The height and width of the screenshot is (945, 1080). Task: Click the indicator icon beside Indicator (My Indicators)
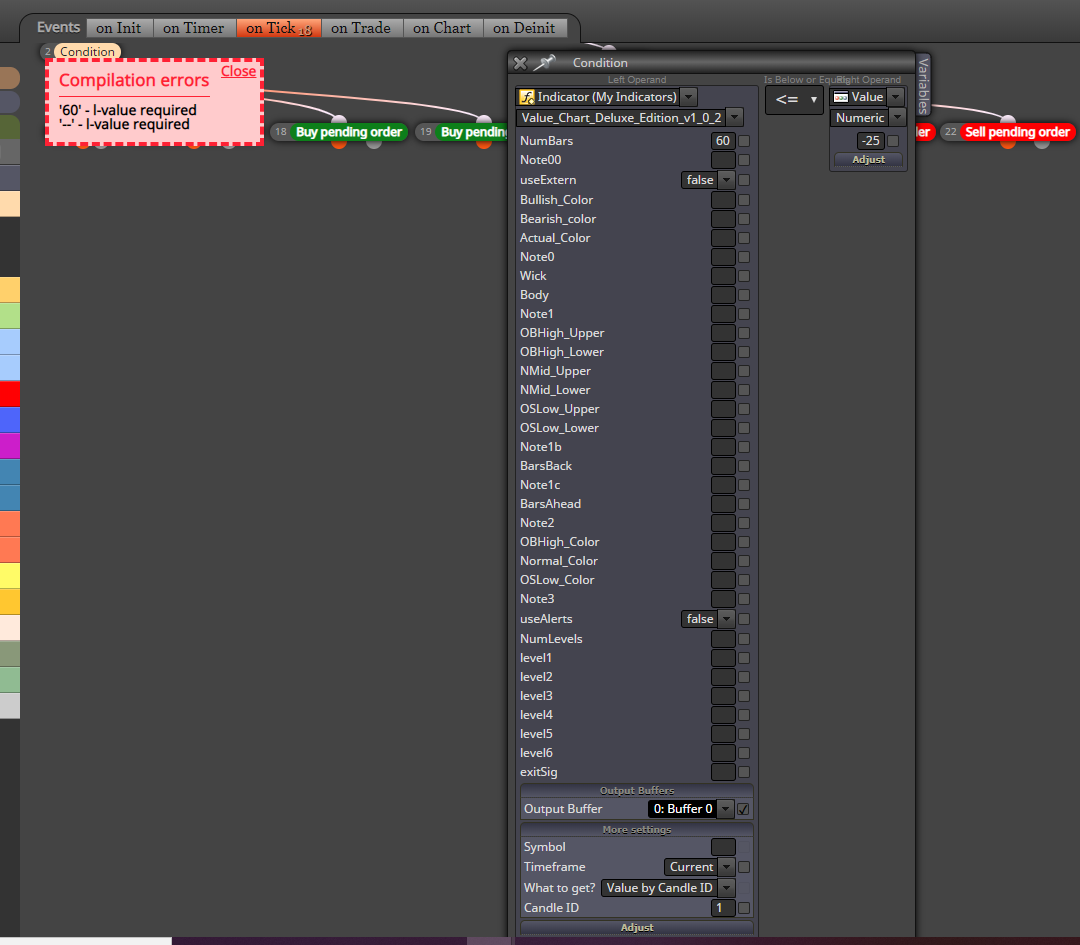[527, 97]
